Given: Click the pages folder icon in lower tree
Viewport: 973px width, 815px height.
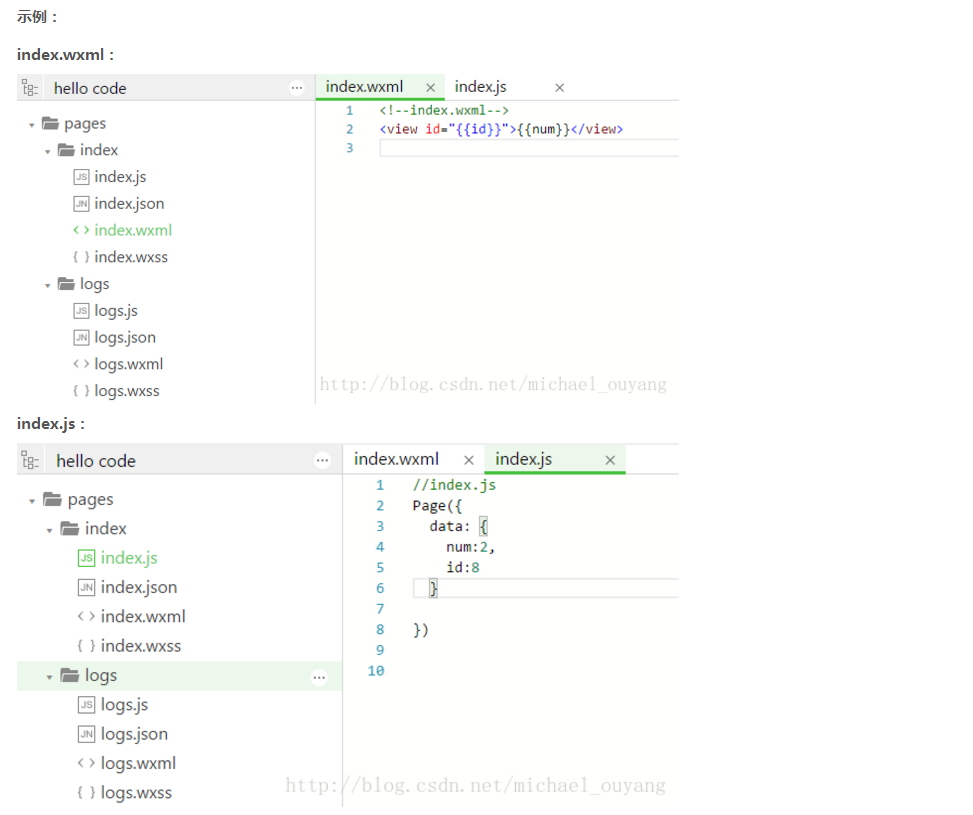Looking at the screenshot, I should pos(52,499).
